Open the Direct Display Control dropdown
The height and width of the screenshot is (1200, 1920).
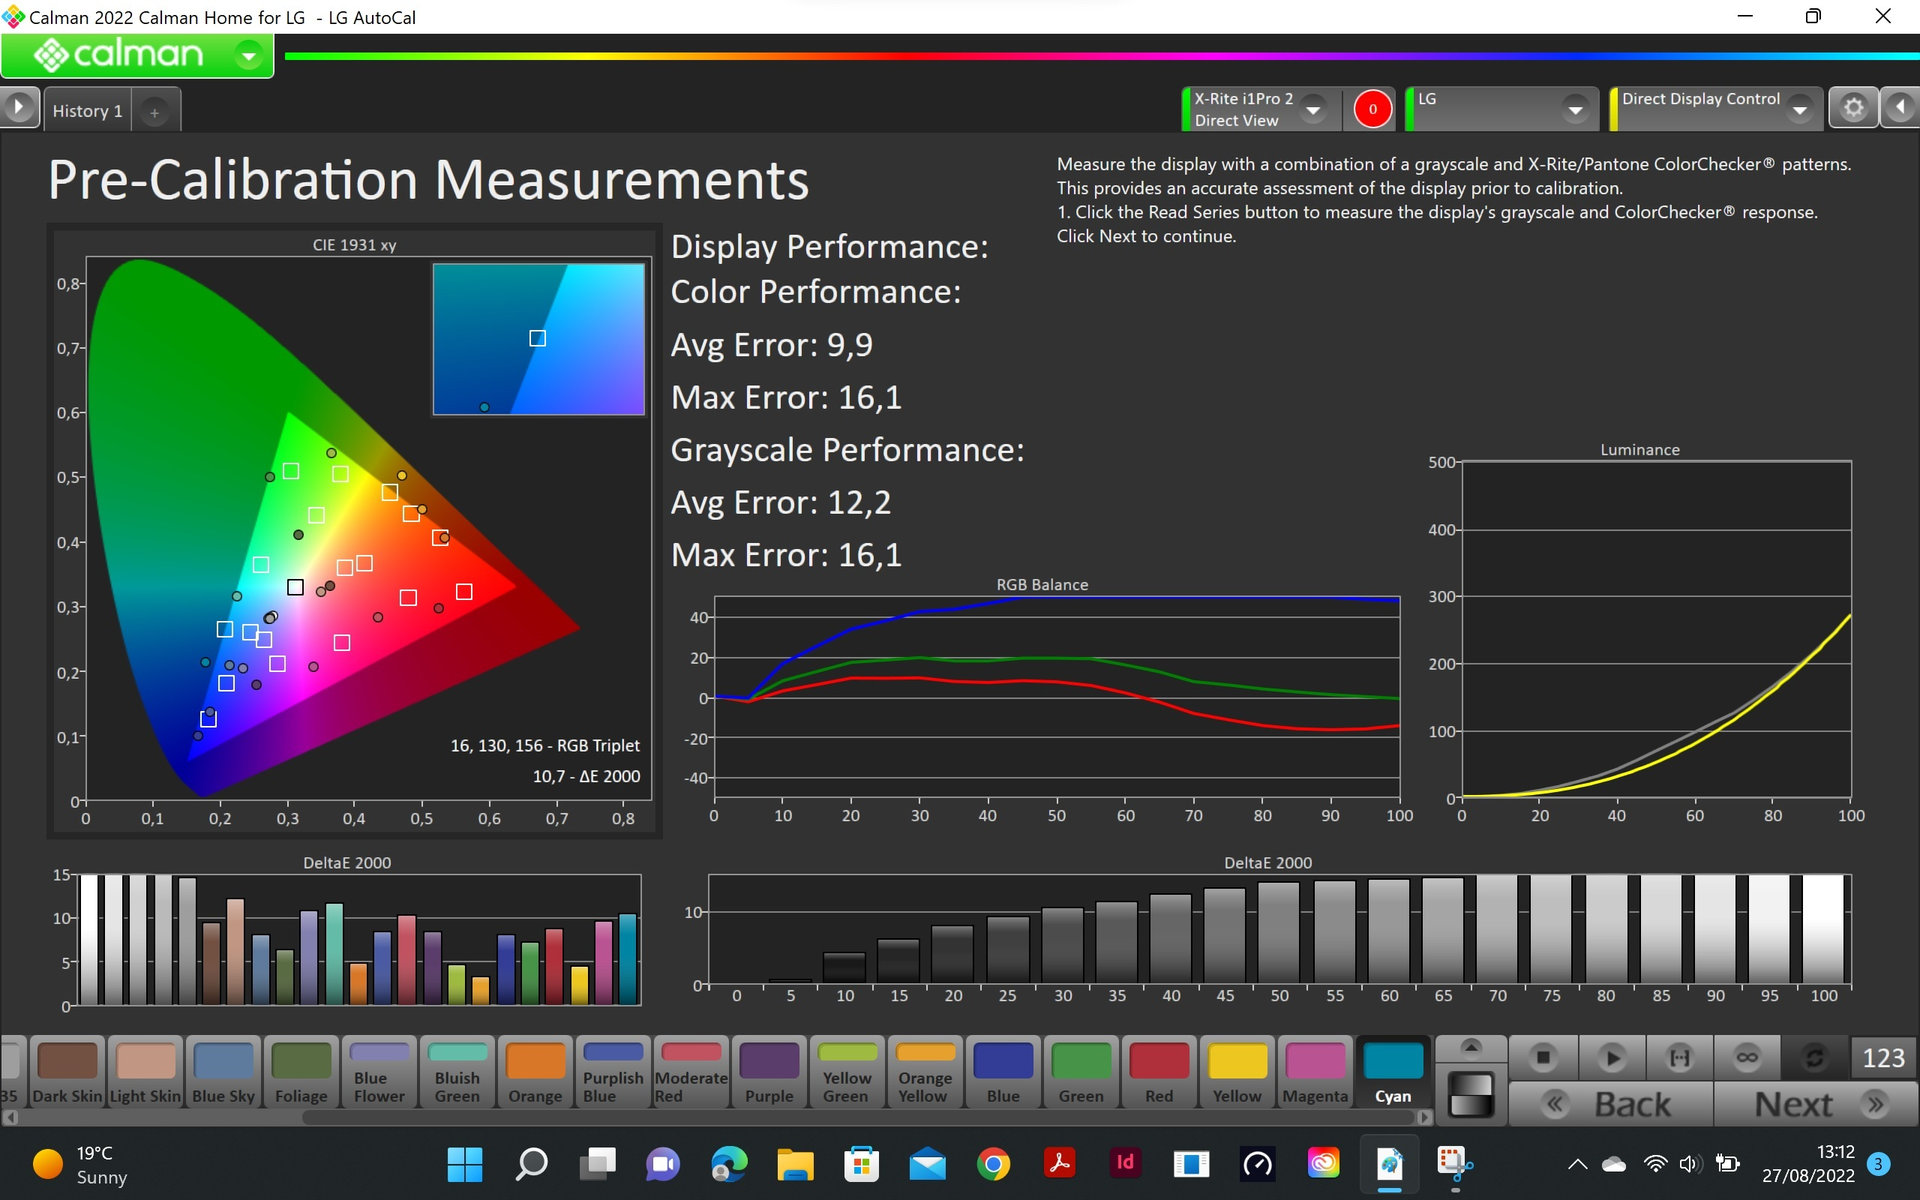[1800, 109]
